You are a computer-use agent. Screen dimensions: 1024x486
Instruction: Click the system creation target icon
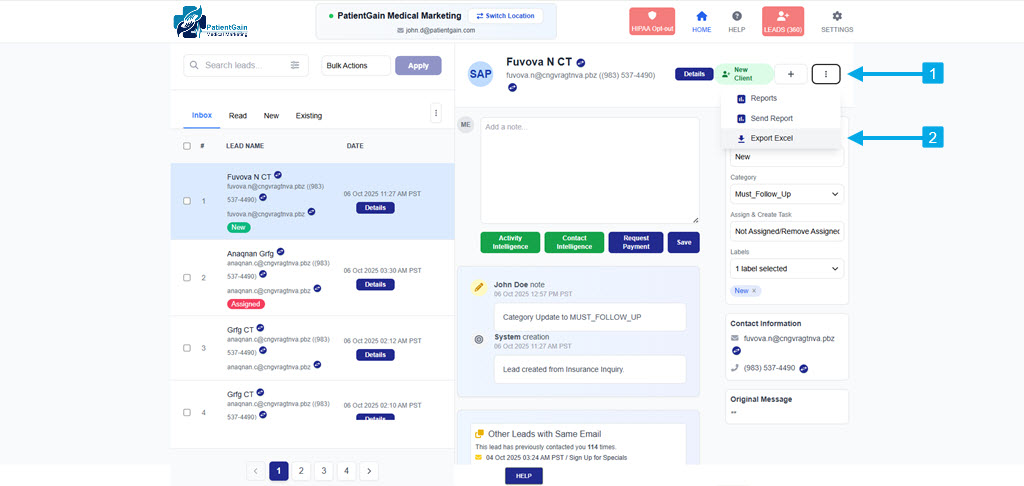point(479,340)
